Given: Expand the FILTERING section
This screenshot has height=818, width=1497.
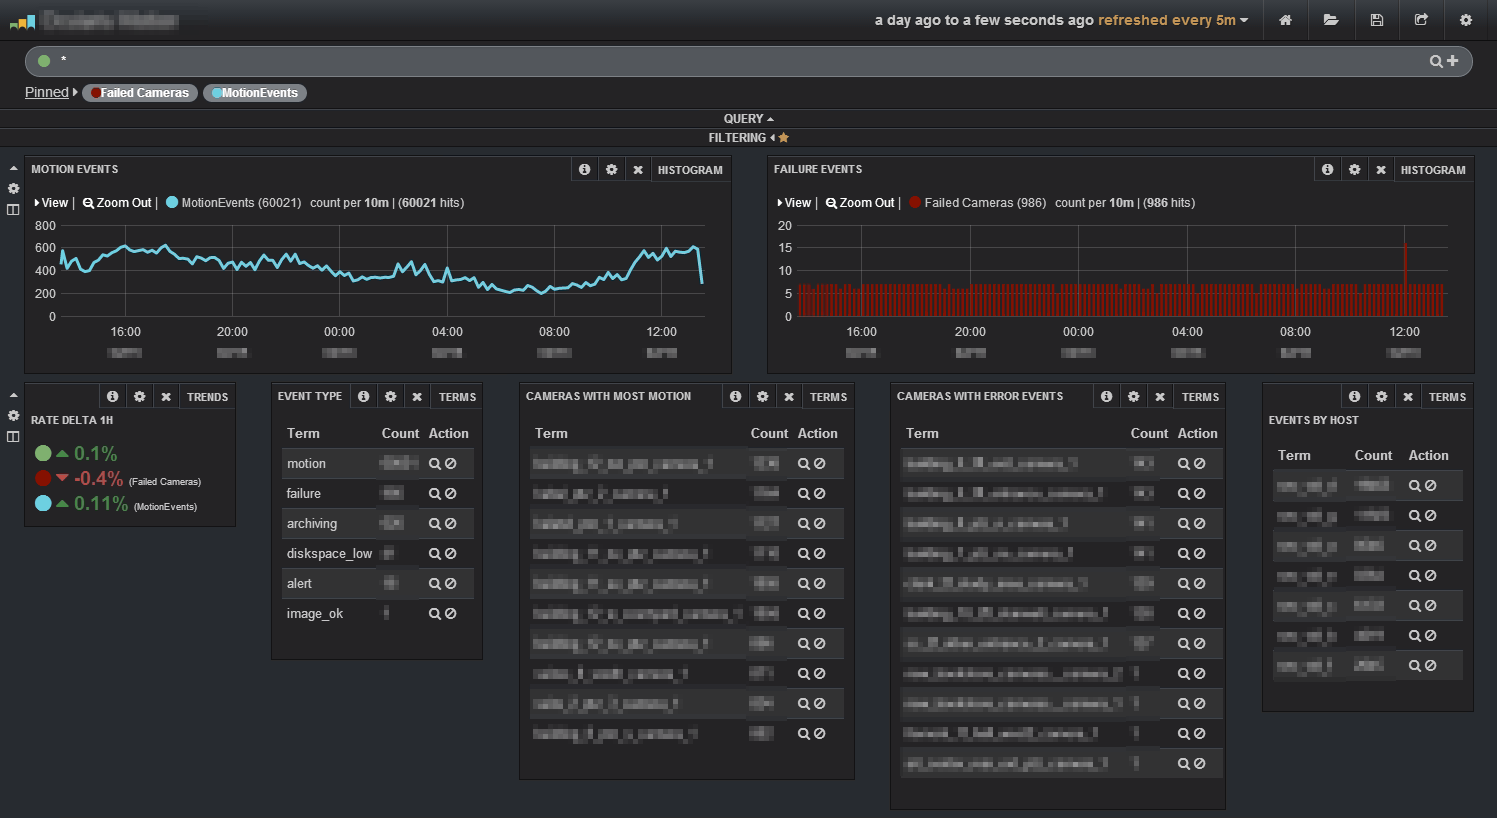Looking at the screenshot, I should pyautogui.click(x=748, y=138).
